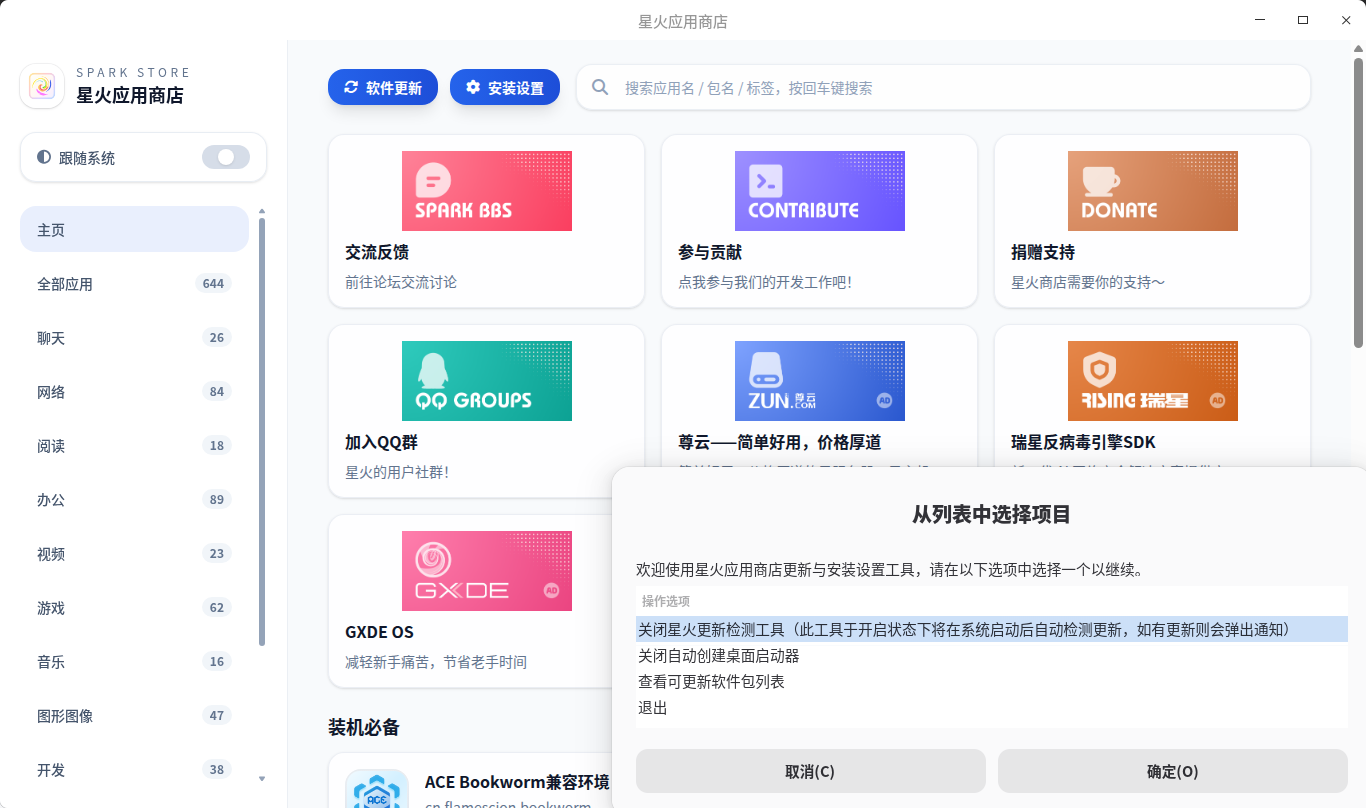Image resolution: width=1366 pixels, height=808 pixels.
Task: Select 主页 in the sidebar
Action: (134, 229)
